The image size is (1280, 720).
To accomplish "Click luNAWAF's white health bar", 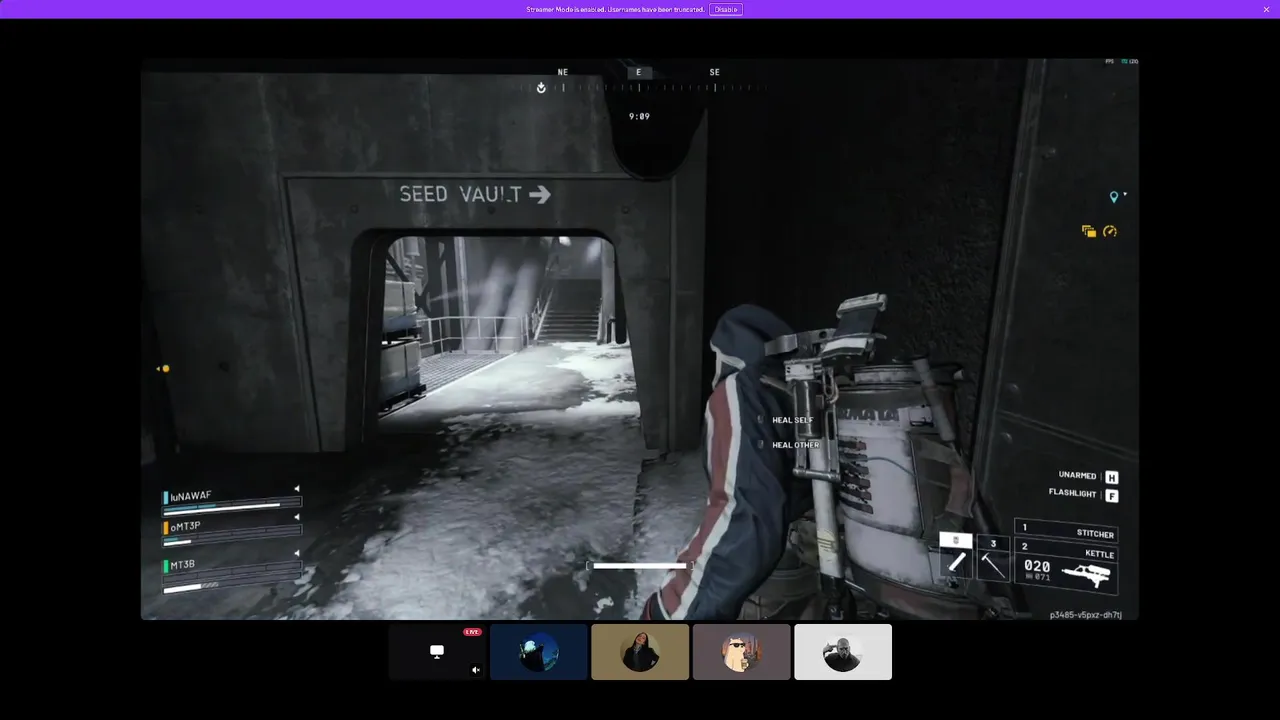I will coord(222,507).
